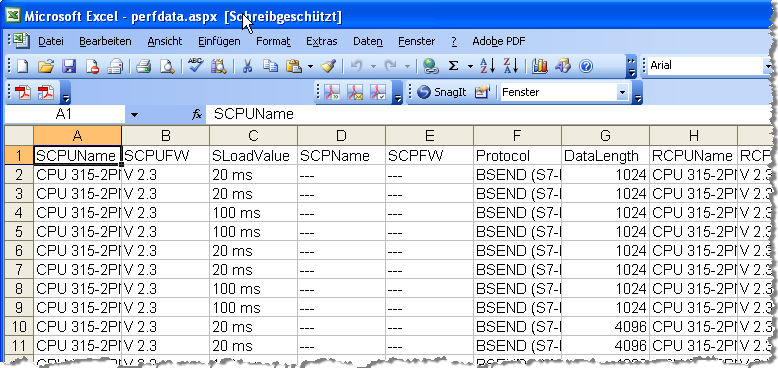Expand Standard toolbar options chevron
Image resolution: width=778 pixels, height=368 pixels.
point(631,66)
